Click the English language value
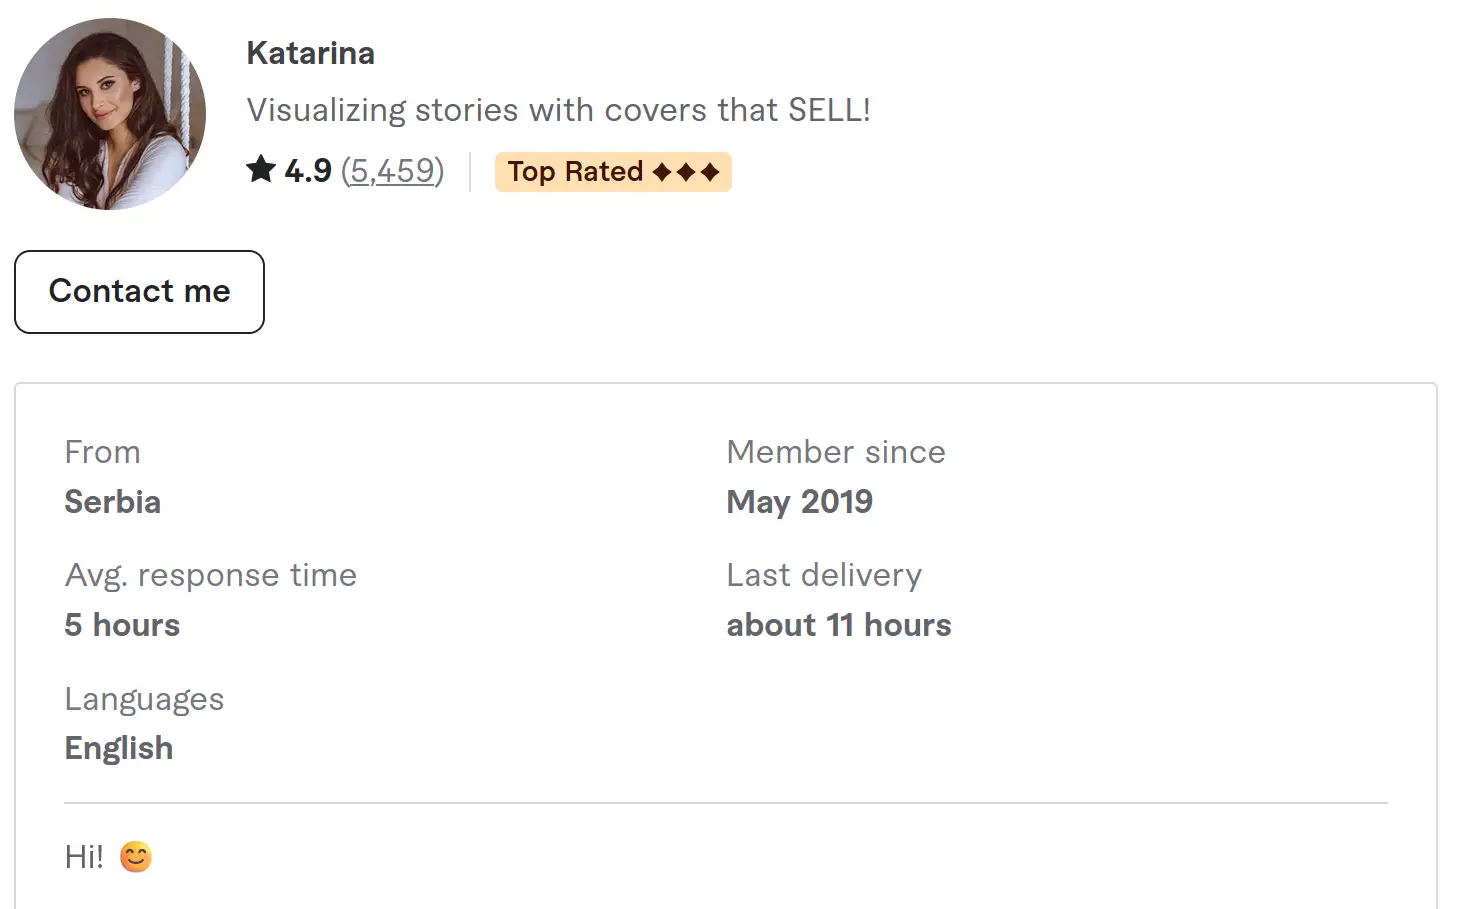Image resolution: width=1460 pixels, height=909 pixels. point(118,748)
